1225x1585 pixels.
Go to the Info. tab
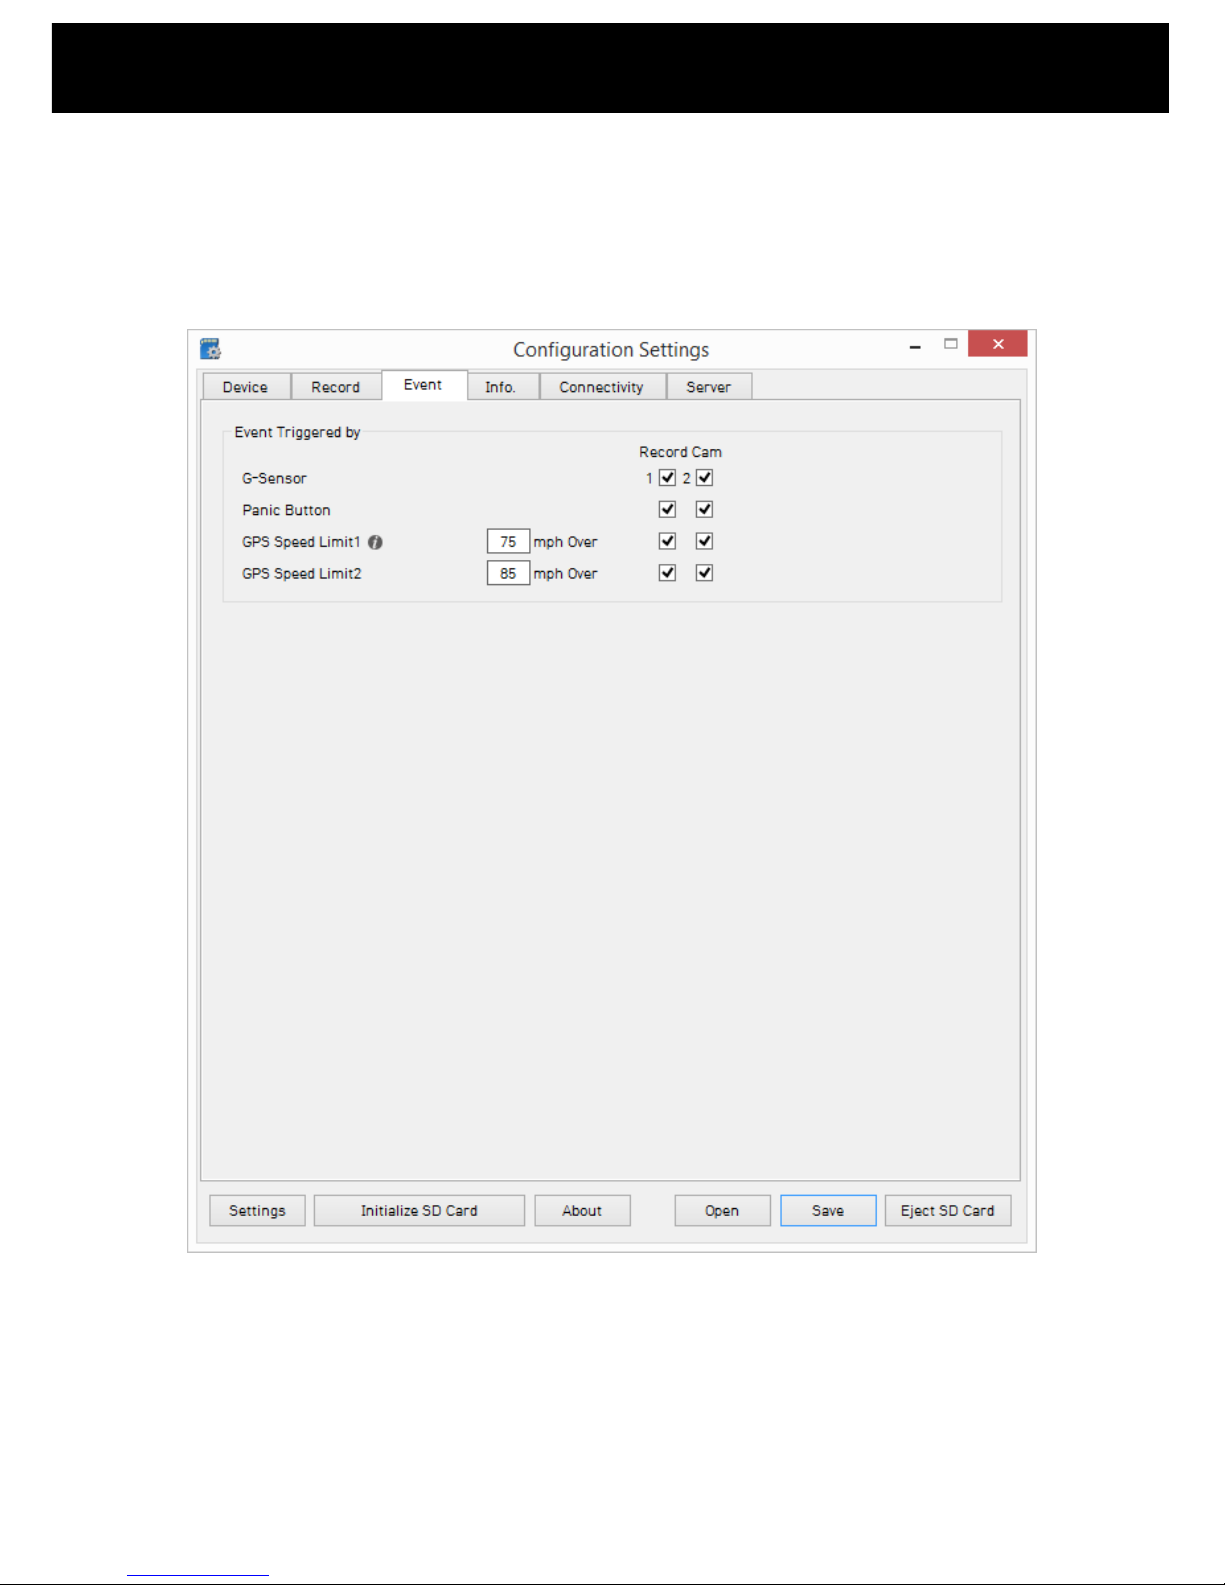click(x=502, y=387)
